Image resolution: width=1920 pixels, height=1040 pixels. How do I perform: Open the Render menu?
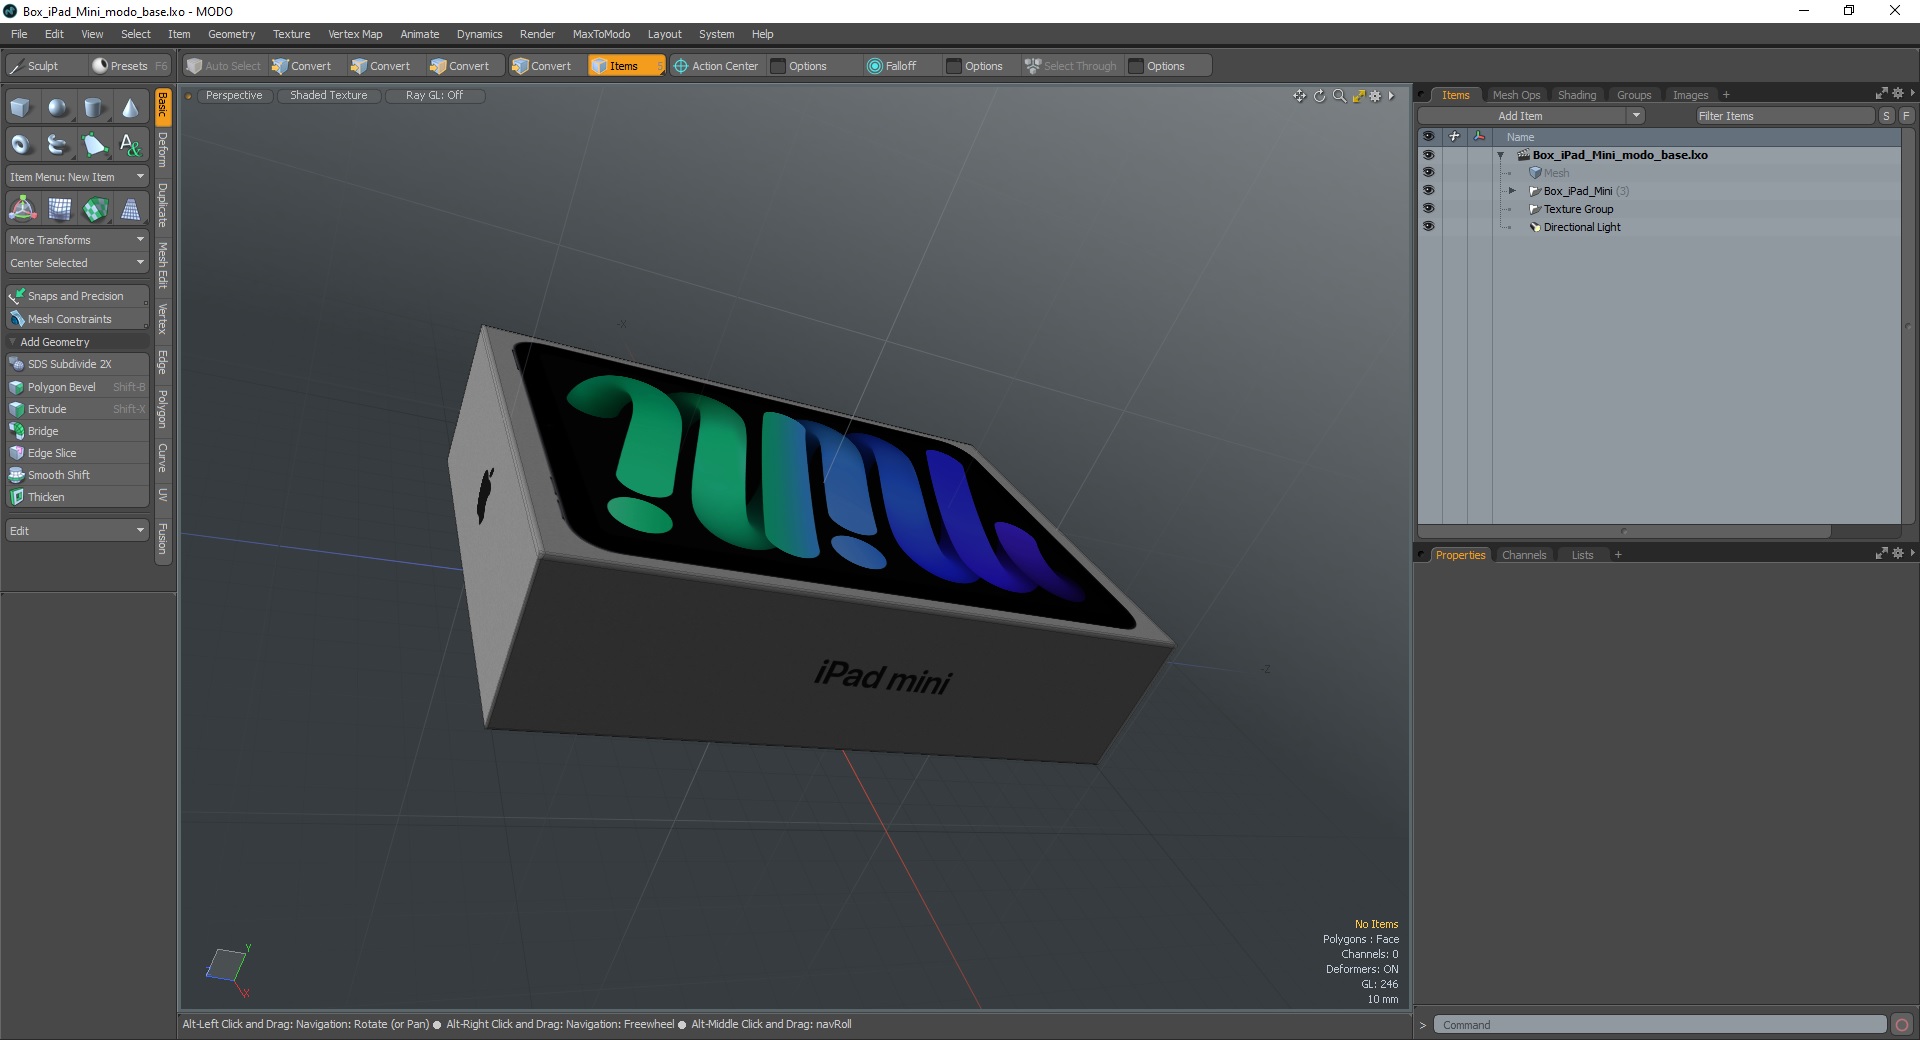537,34
